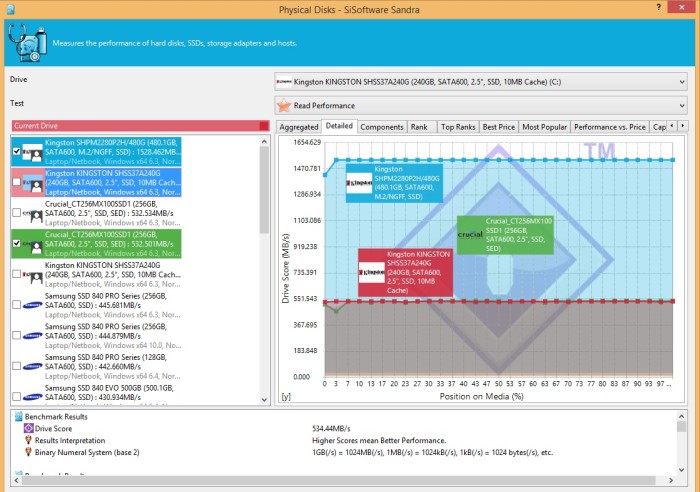Click Kingston logo in red chart legend
This screenshot has width=700, height=492.
372,272
